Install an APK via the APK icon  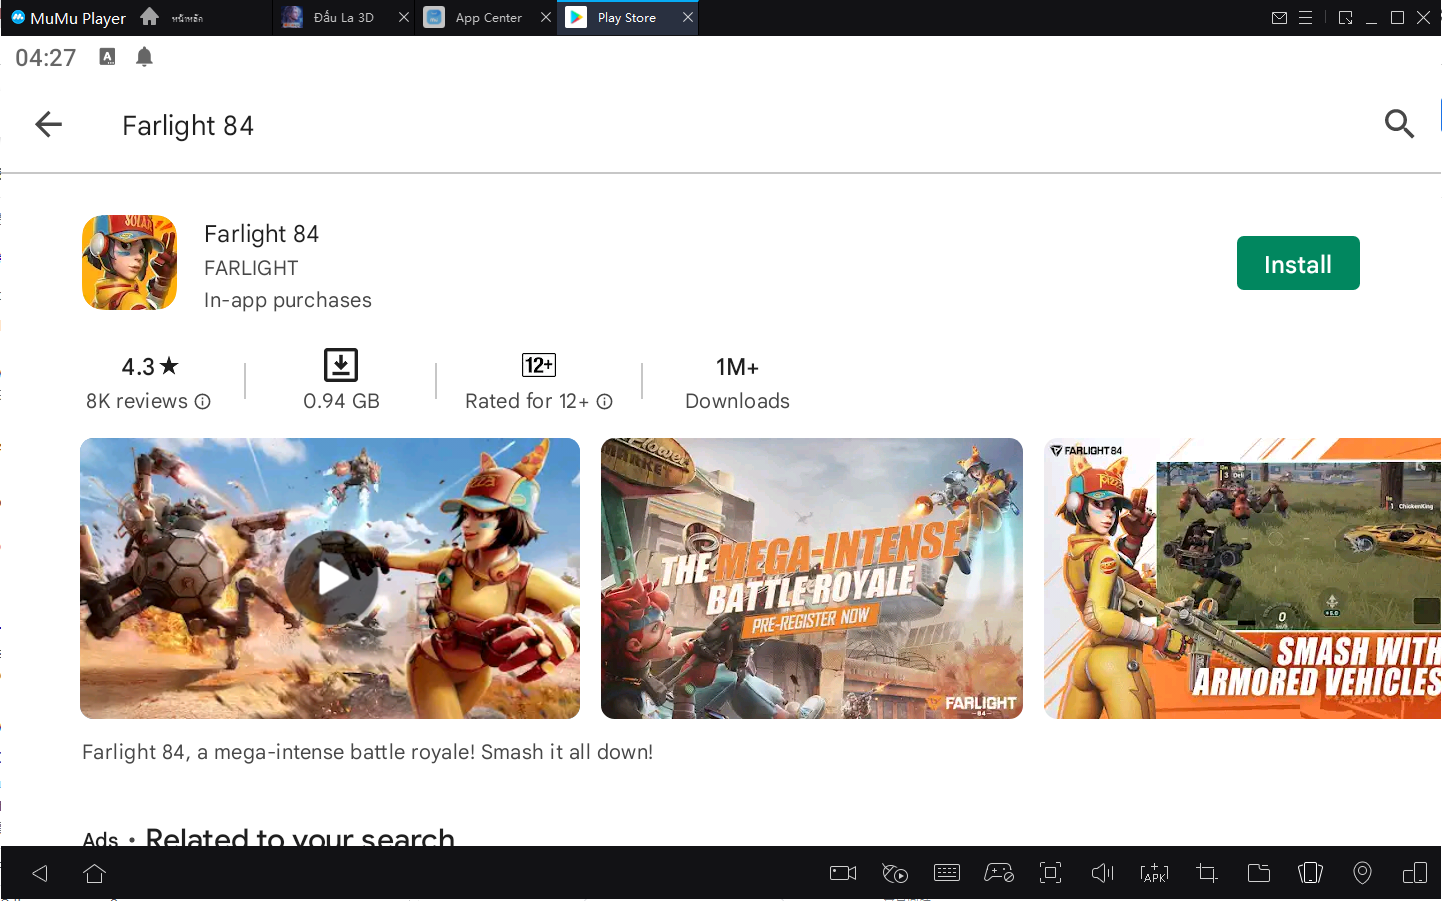pyautogui.click(x=1154, y=873)
